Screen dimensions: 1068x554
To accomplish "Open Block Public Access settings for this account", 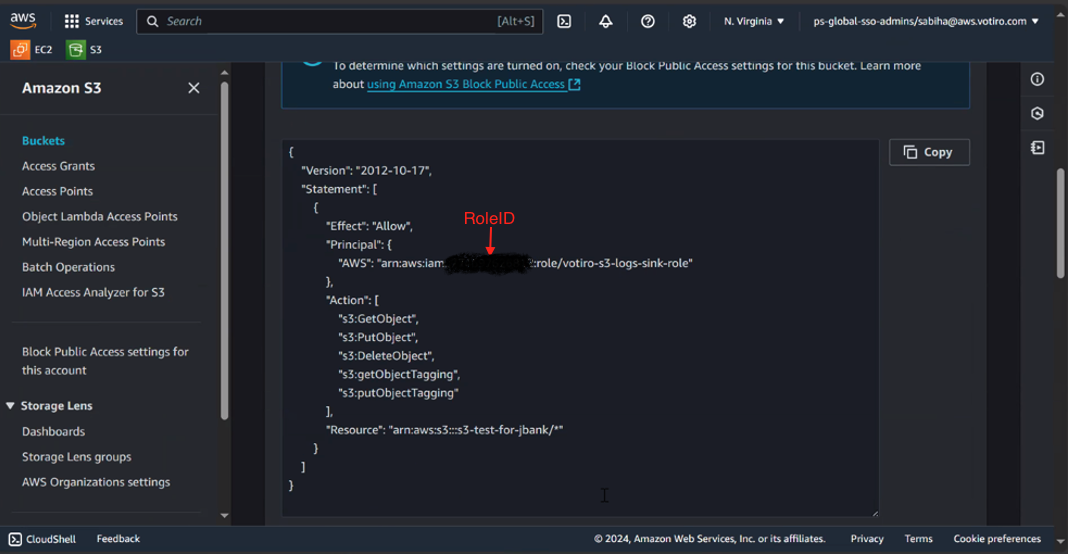I will 105,360.
